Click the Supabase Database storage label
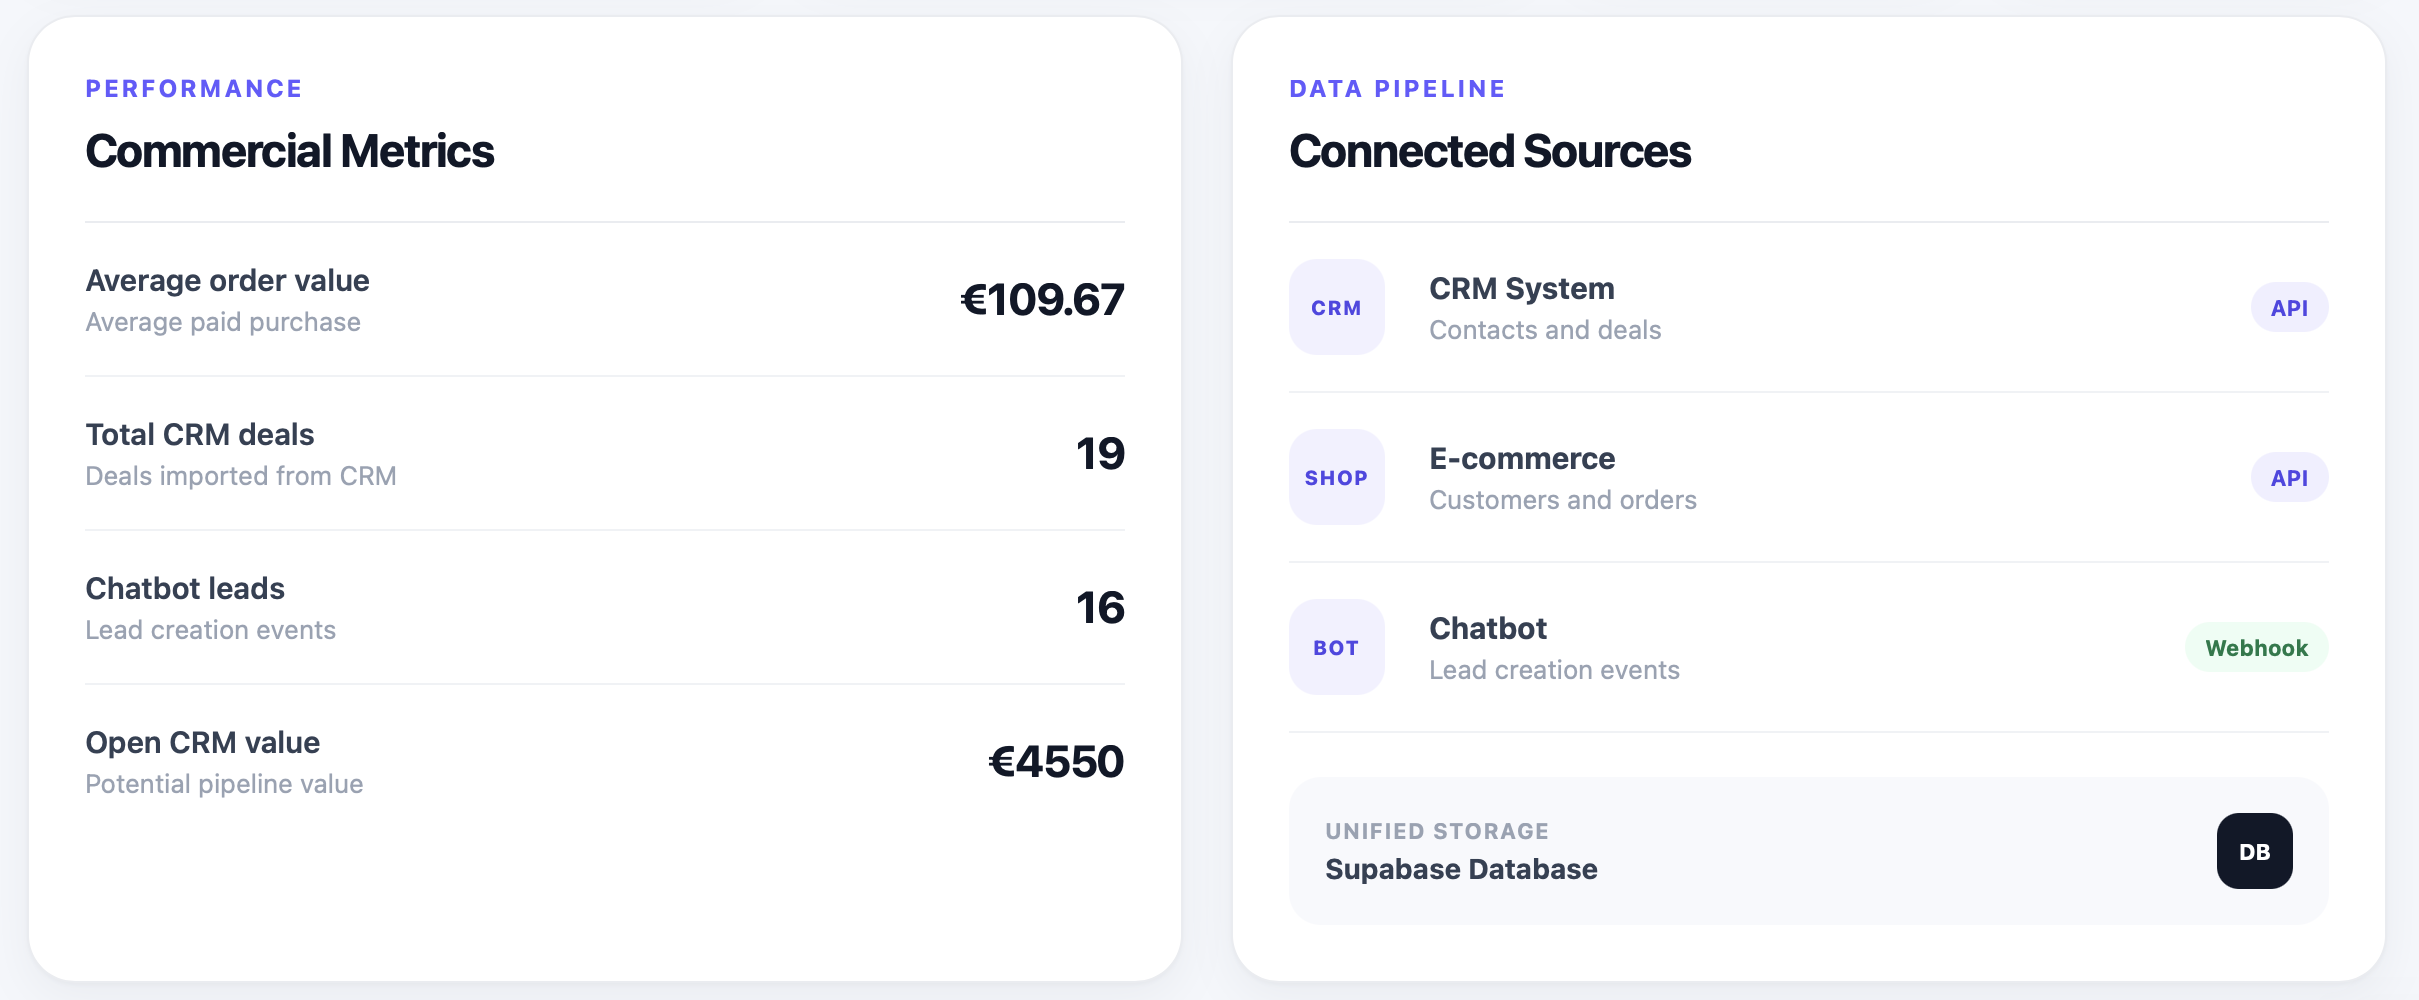Screen dimensions: 2419x1000 (1461, 869)
